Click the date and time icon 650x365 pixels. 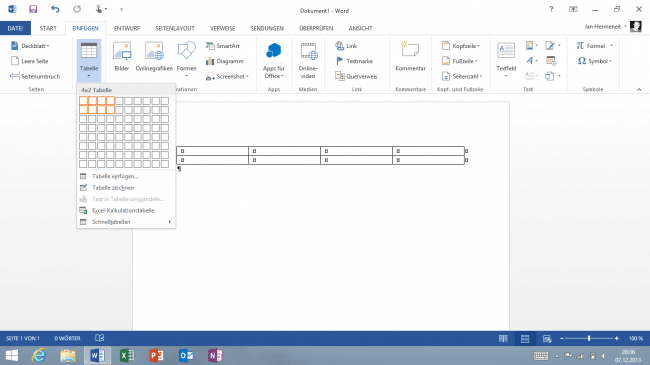pyautogui.click(x=551, y=61)
